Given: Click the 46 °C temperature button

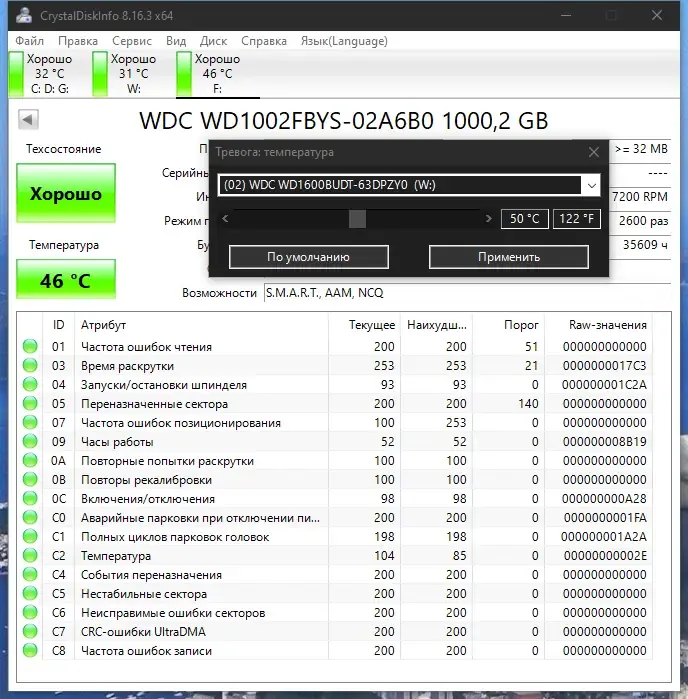Looking at the screenshot, I should click(x=66, y=279).
